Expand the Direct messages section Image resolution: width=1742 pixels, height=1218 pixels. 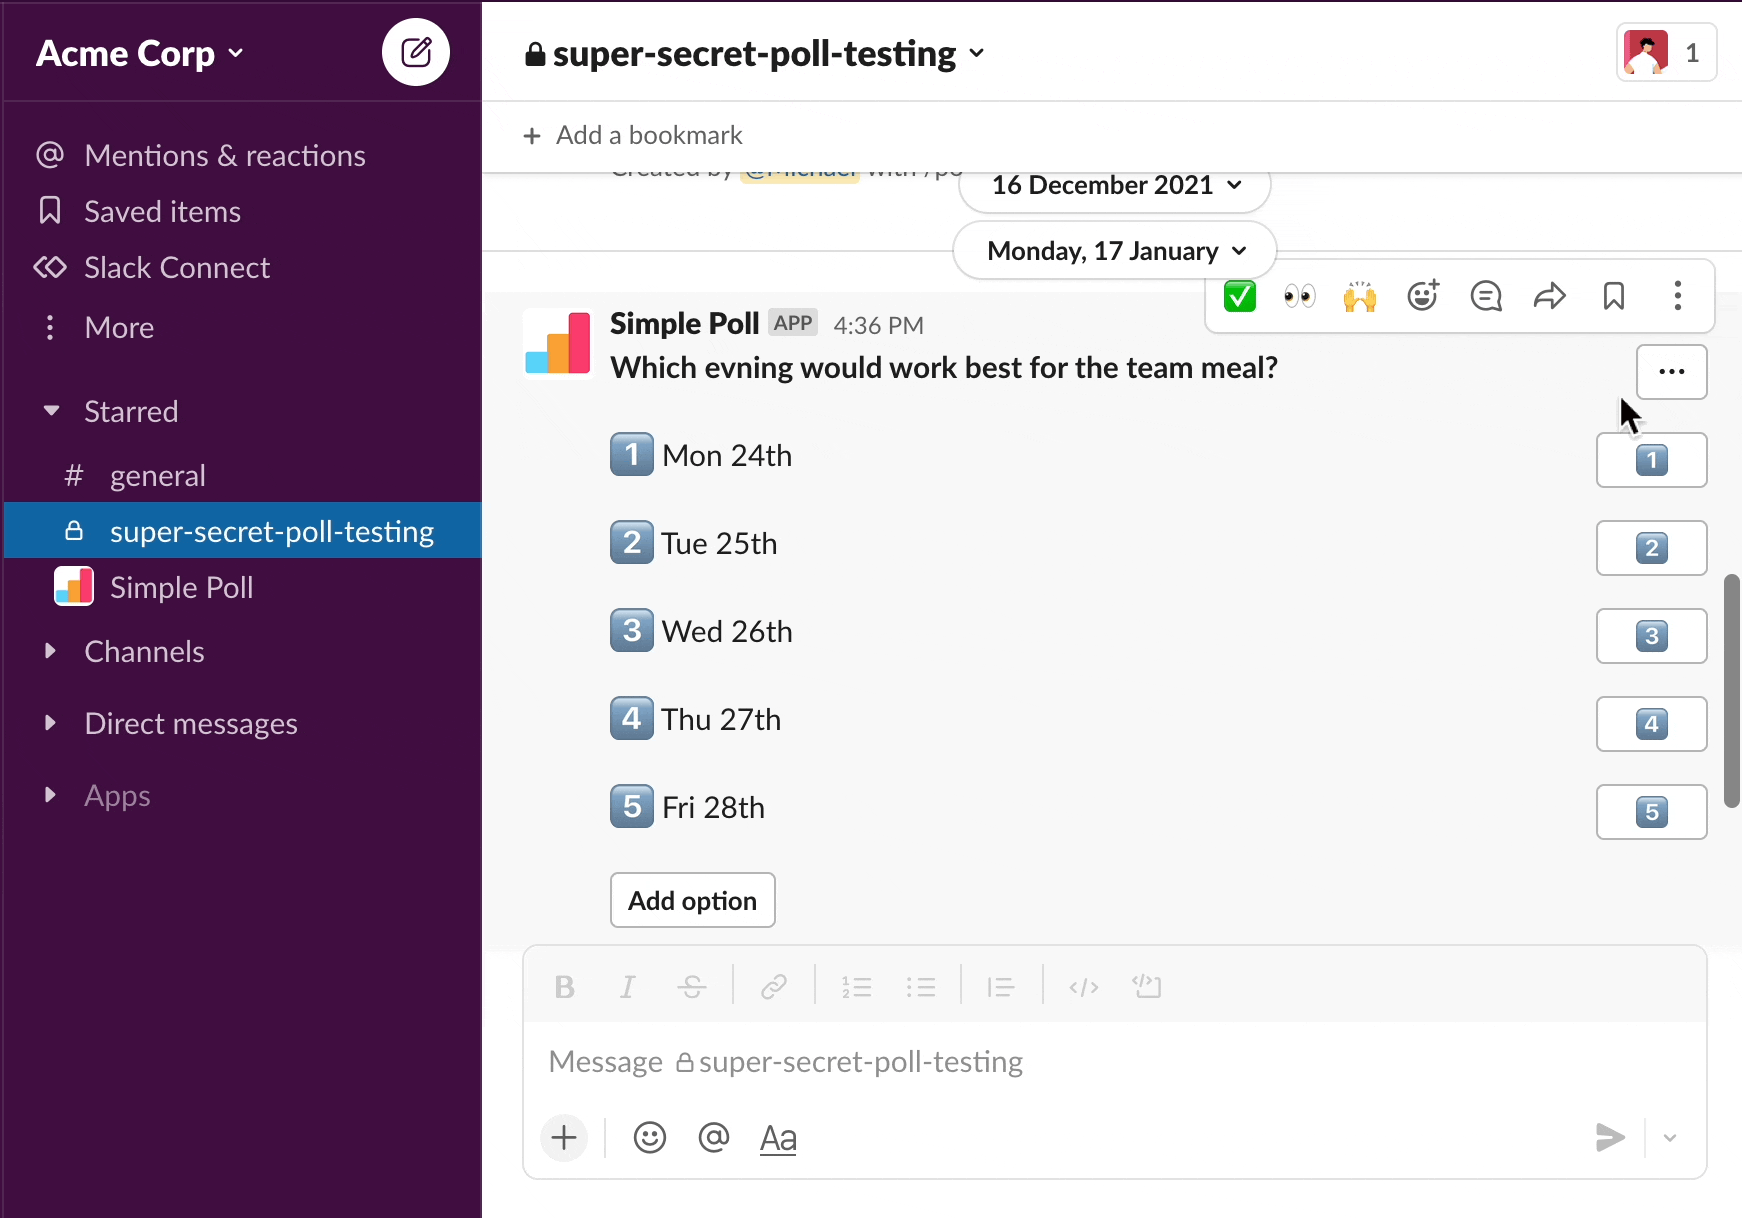tap(50, 723)
